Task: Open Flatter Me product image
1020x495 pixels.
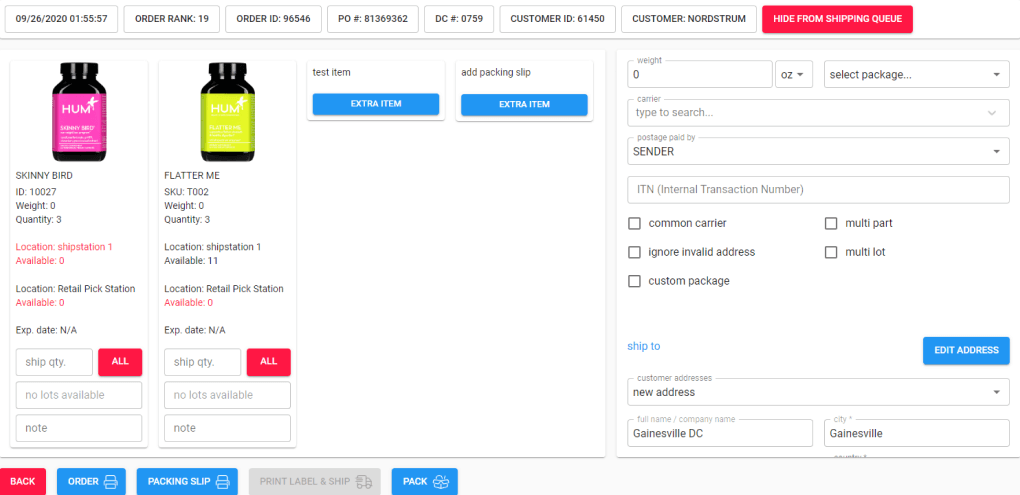Action: click(x=227, y=112)
